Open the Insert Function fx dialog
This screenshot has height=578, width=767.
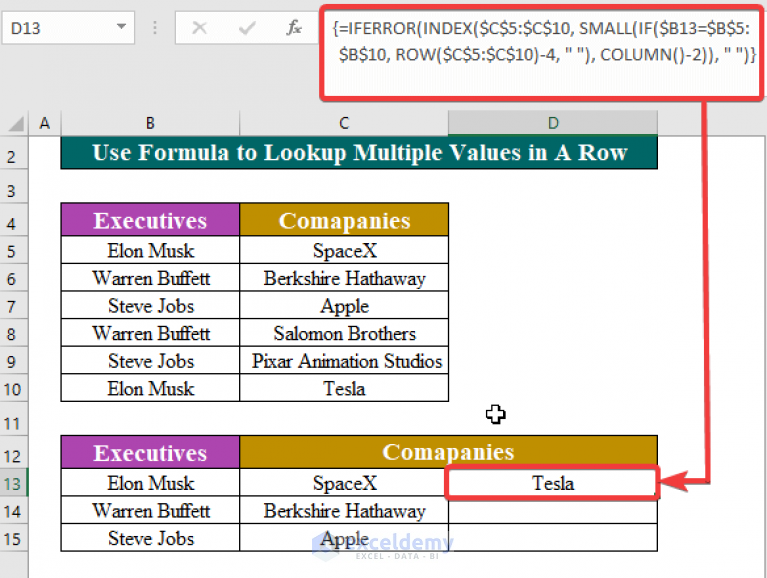[x=294, y=28]
